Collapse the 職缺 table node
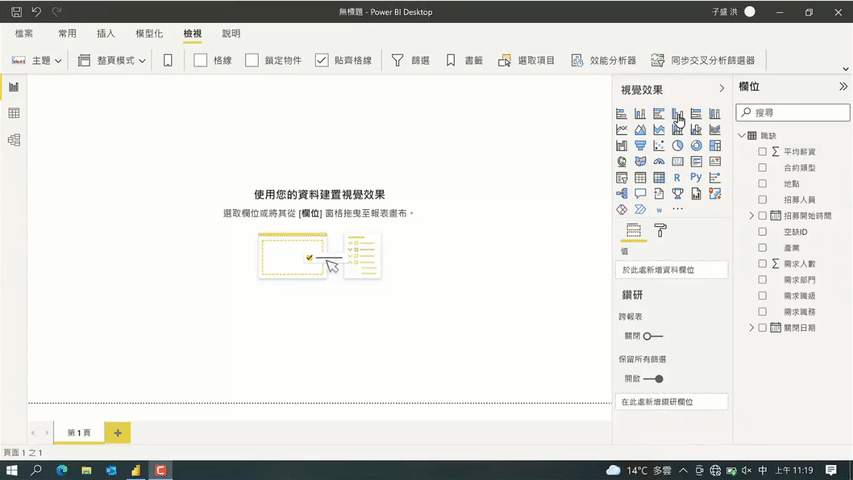Viewport: 853px width, 480px height. tap(742, 136)
